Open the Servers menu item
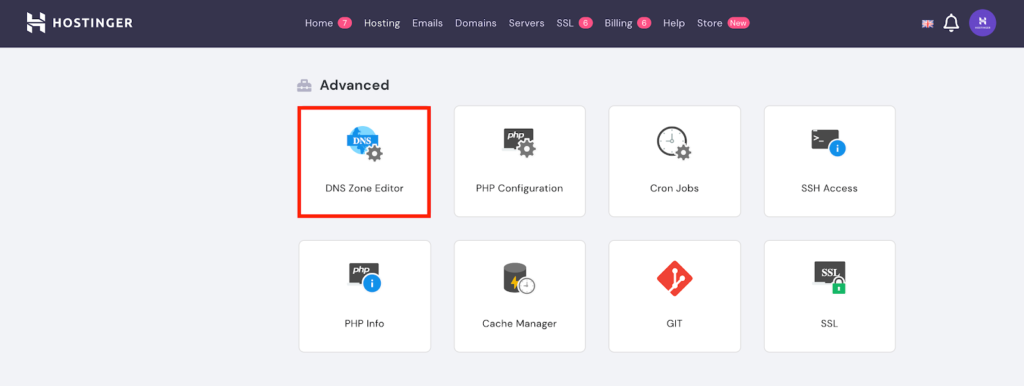 [x=526, y=23]
